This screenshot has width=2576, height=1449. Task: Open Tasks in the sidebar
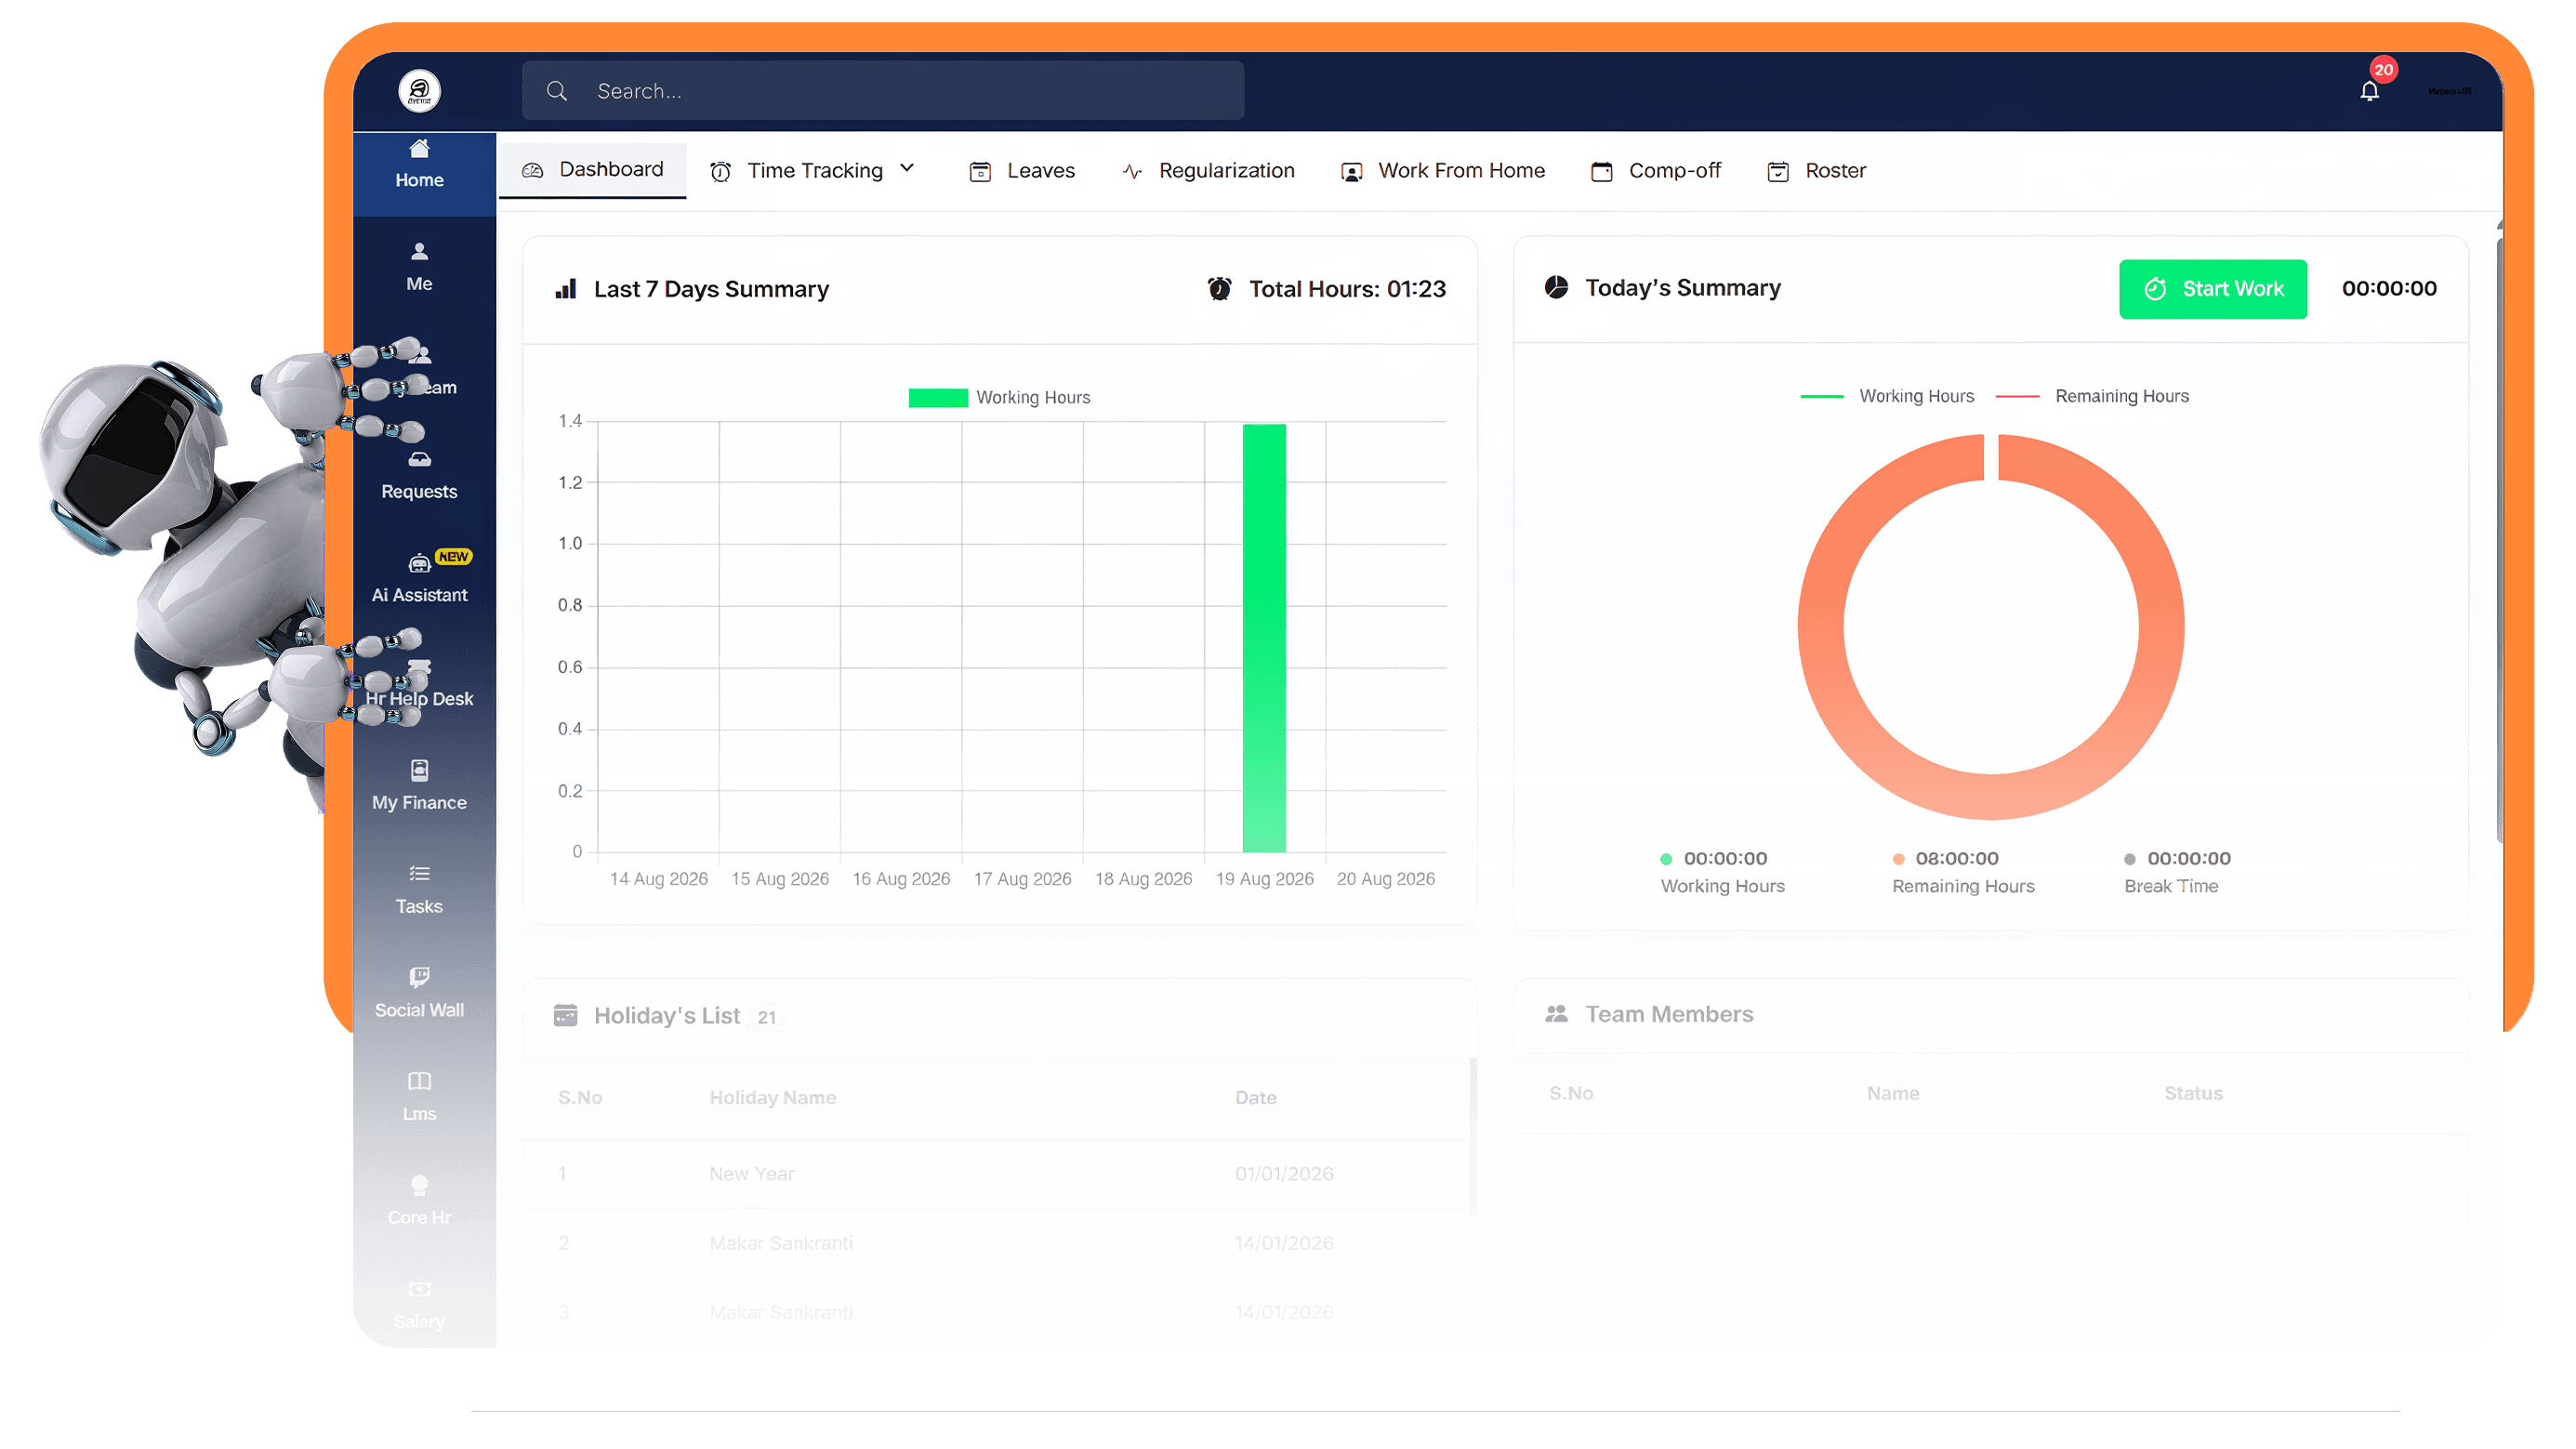click(419, 890)
